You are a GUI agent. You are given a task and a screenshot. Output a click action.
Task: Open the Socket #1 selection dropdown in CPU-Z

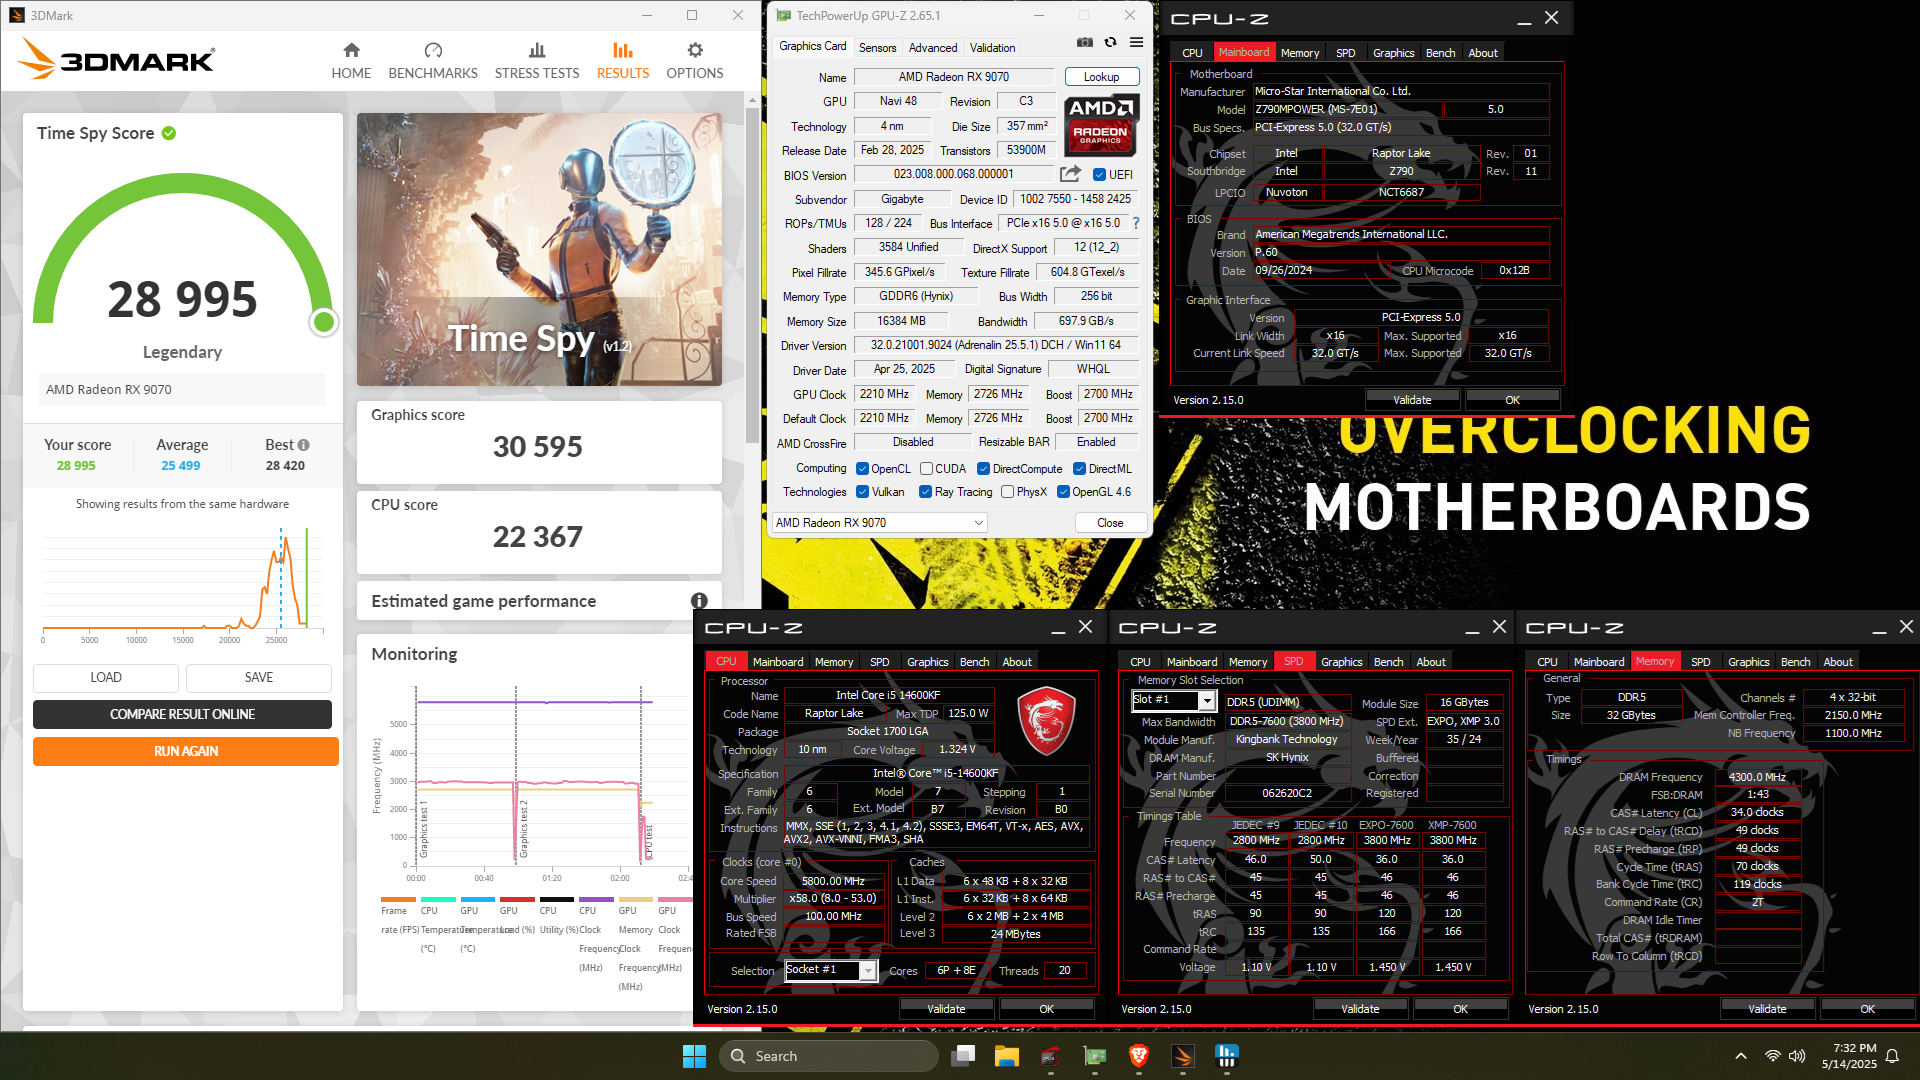tap(831, 970)
